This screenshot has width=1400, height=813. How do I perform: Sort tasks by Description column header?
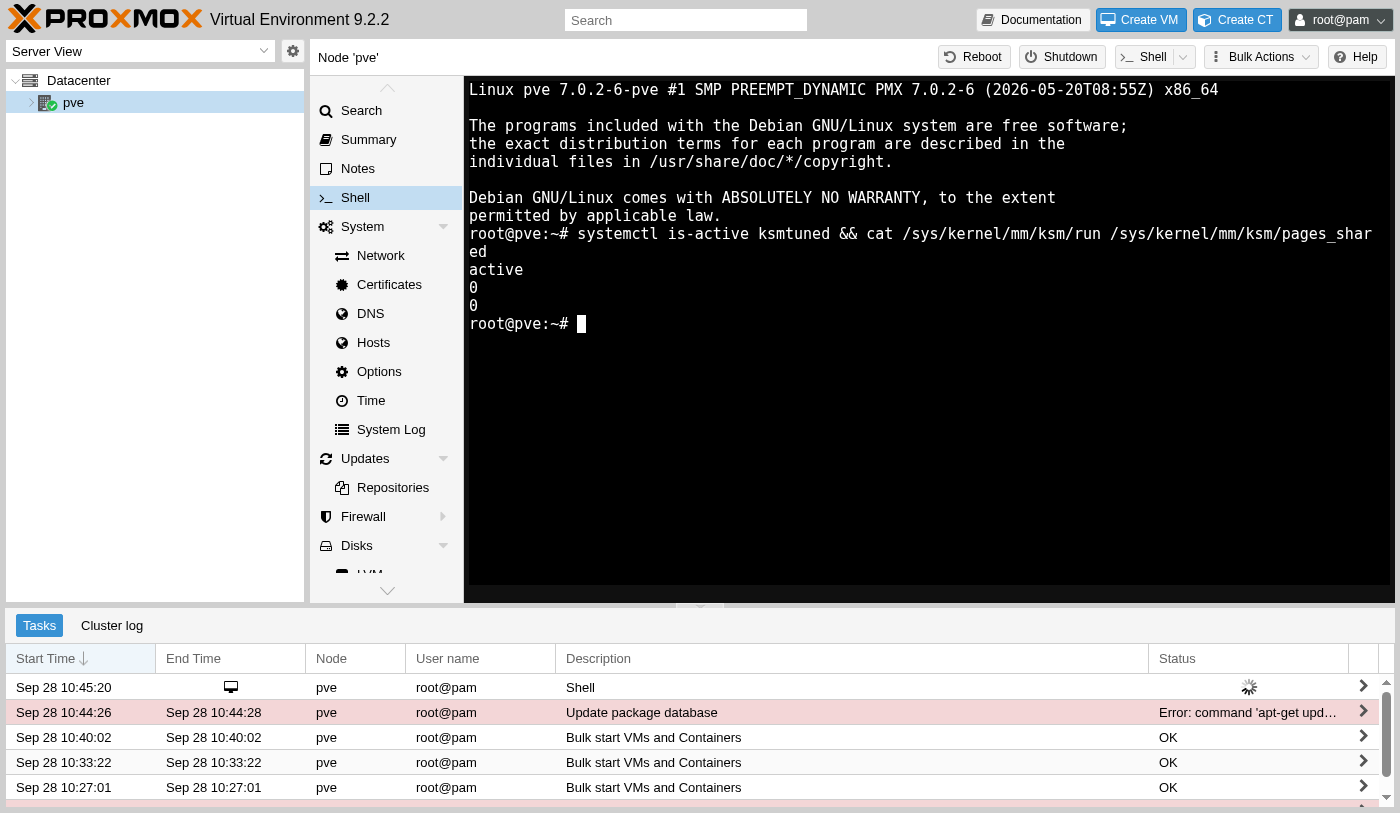coord(852,659)
